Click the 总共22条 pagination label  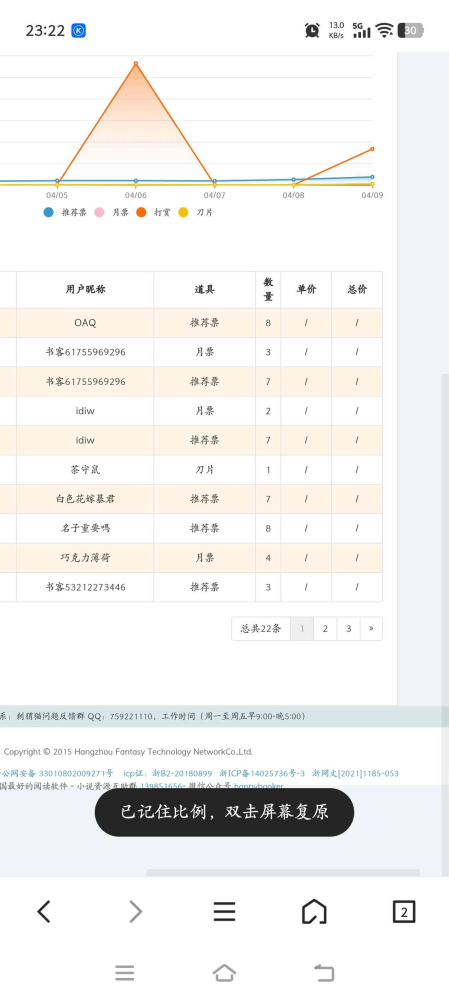point(260,629)
